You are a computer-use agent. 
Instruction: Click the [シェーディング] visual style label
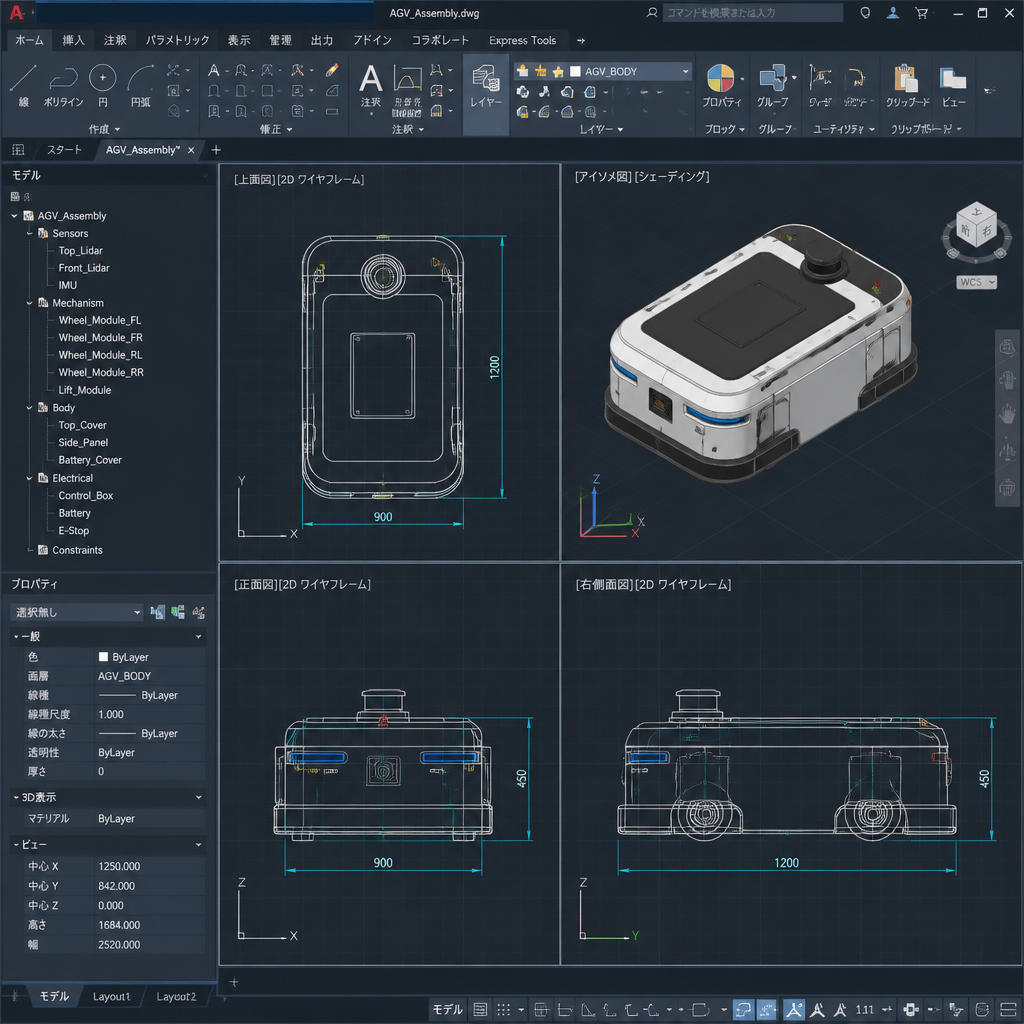pyautogui.click(x=673, y=177)
